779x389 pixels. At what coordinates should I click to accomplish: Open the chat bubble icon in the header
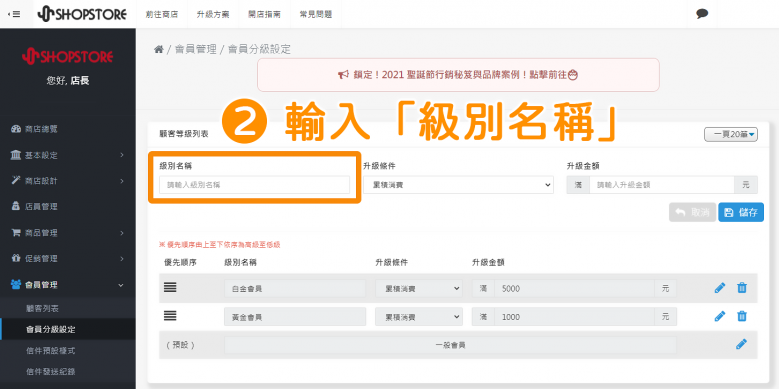pos(702,14)
